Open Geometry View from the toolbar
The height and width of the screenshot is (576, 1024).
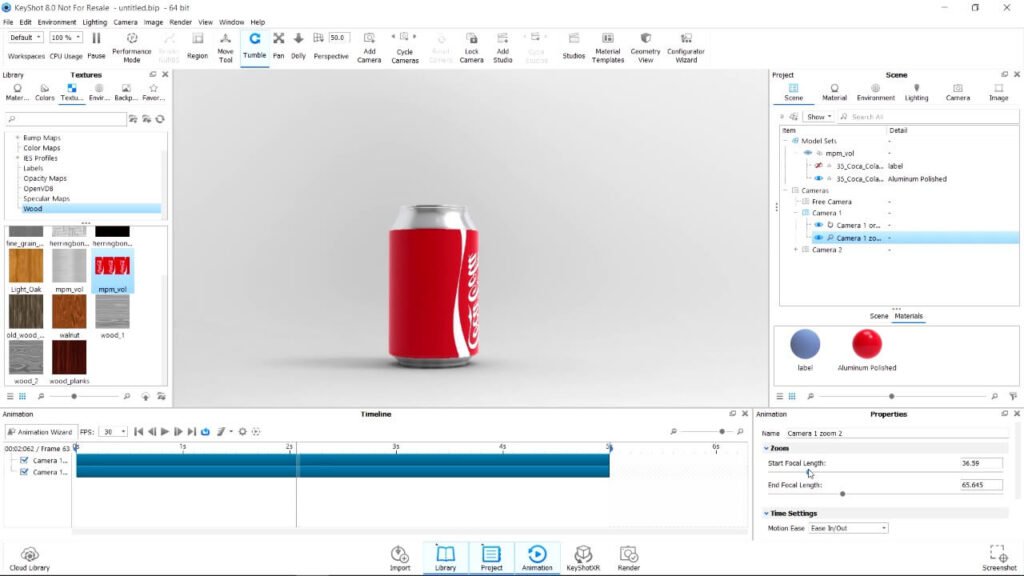[x=645, y=48]
